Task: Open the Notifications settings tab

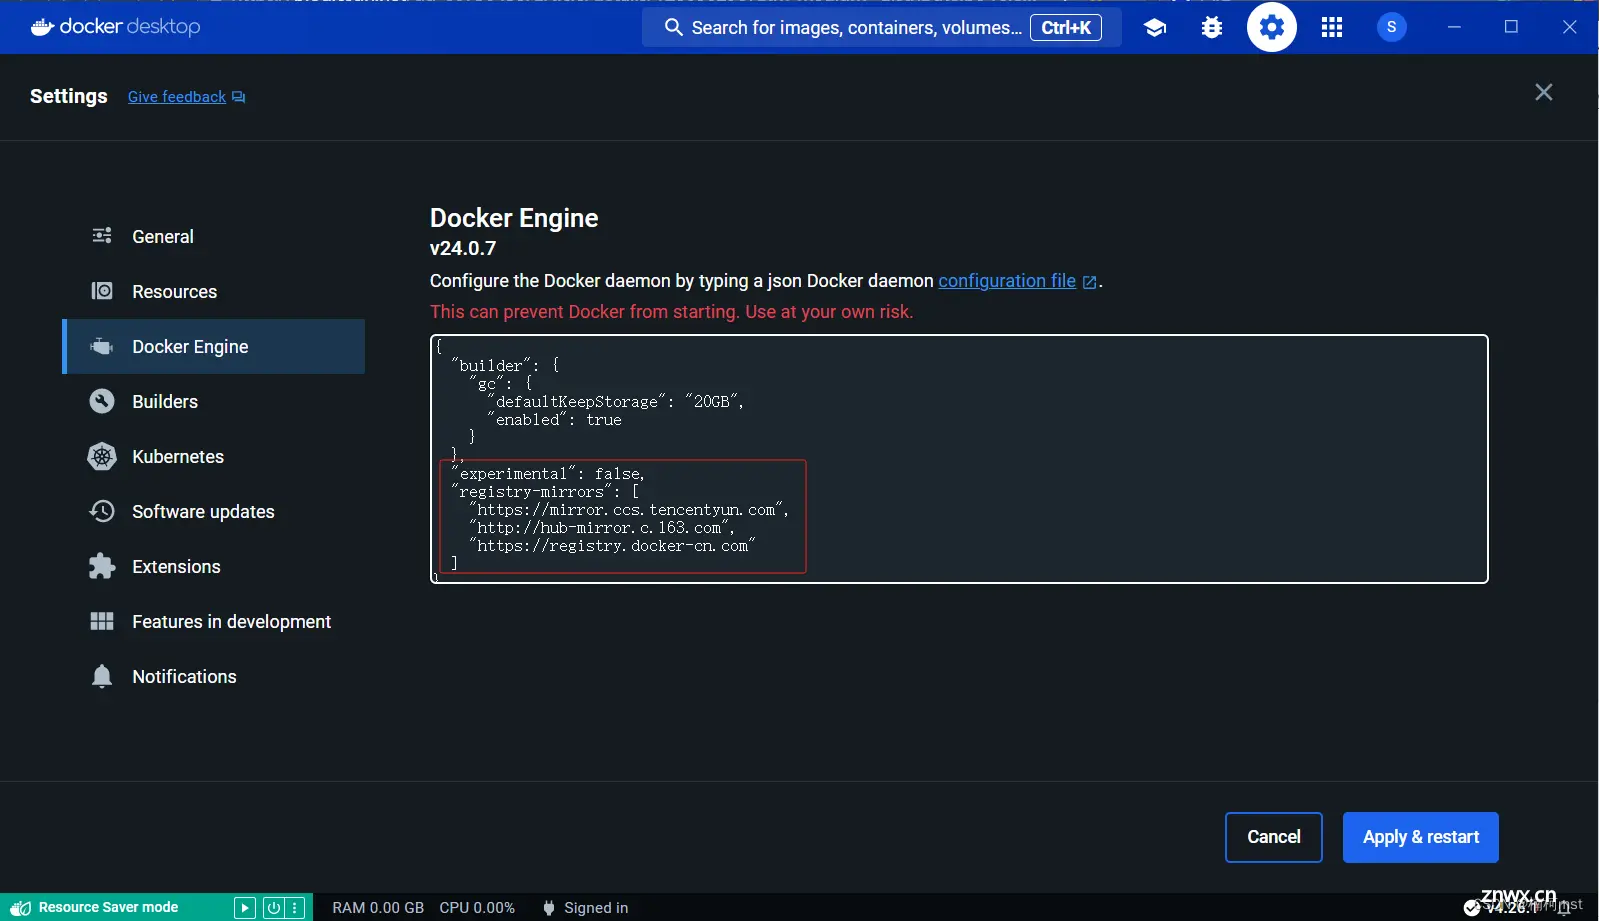Action: click(213, 676)
